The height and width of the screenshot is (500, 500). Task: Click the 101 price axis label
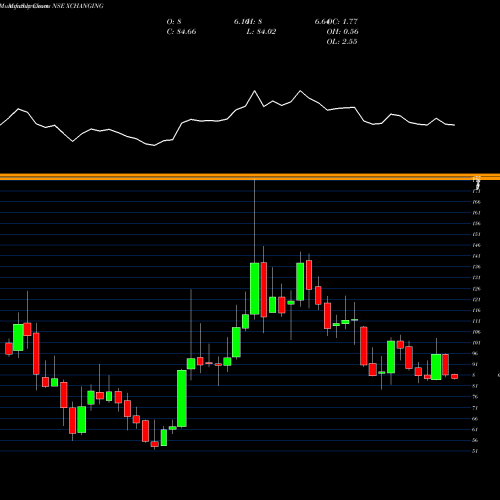(x=477, y=343)
